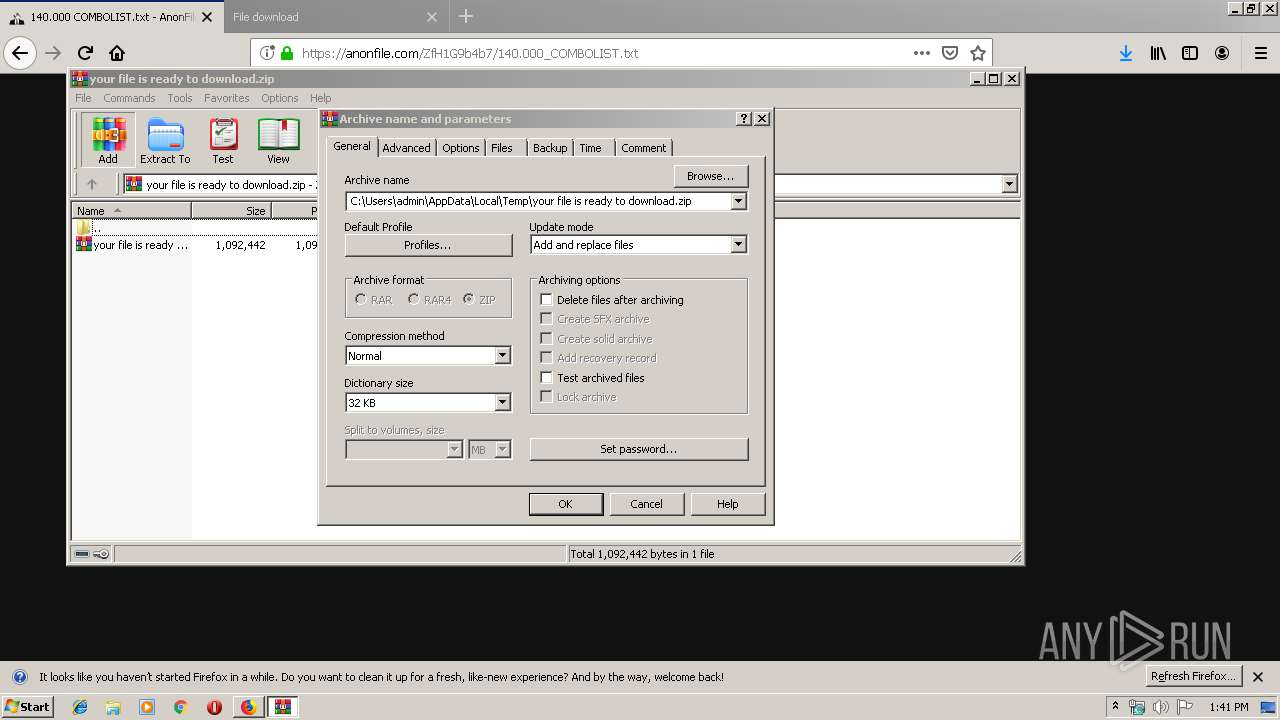Click the Browse... button

click(x=711, y=176)
